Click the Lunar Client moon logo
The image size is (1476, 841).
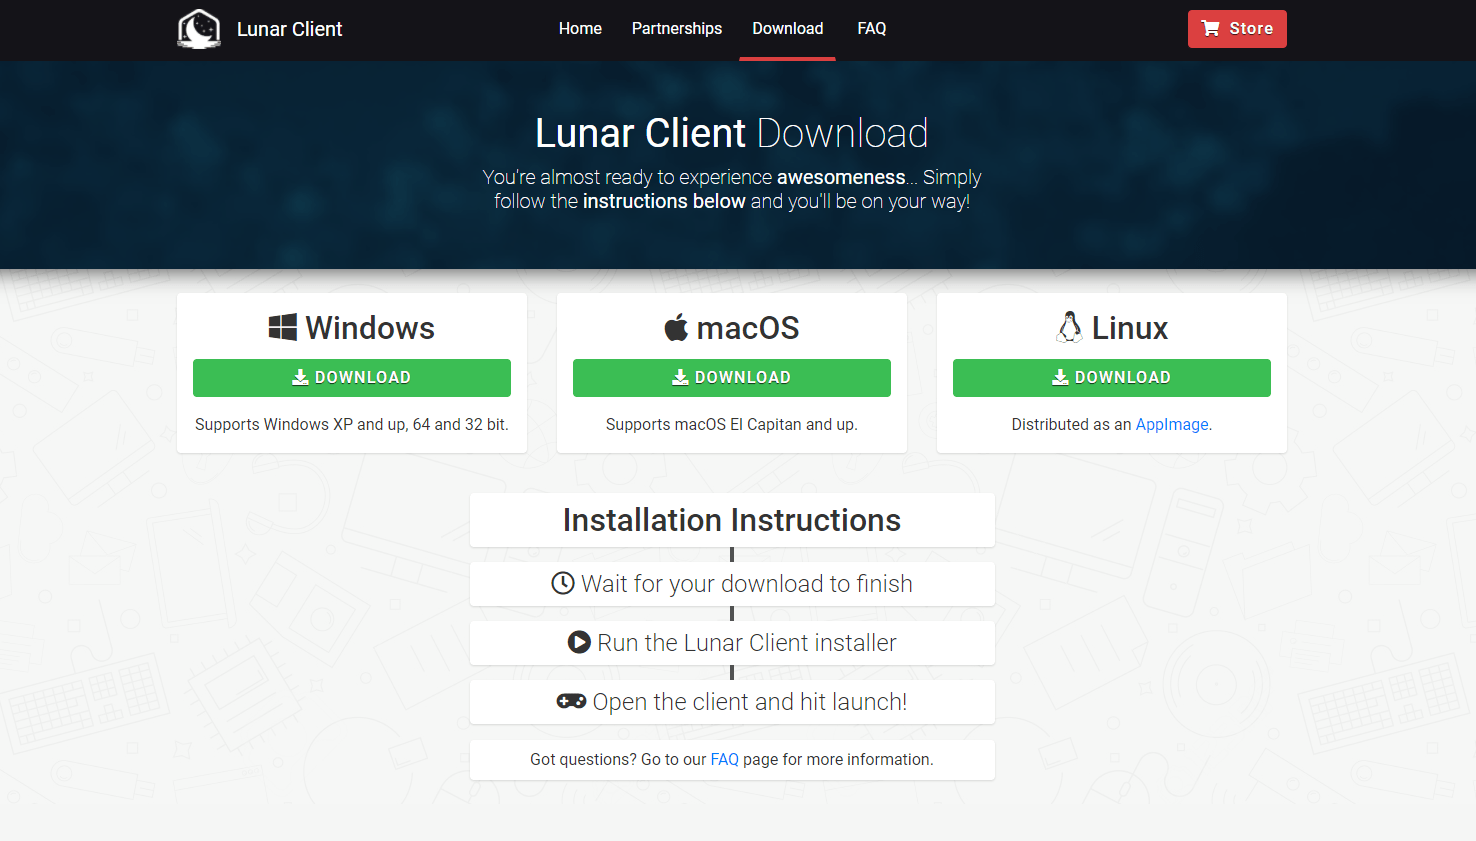coord(199,29)
